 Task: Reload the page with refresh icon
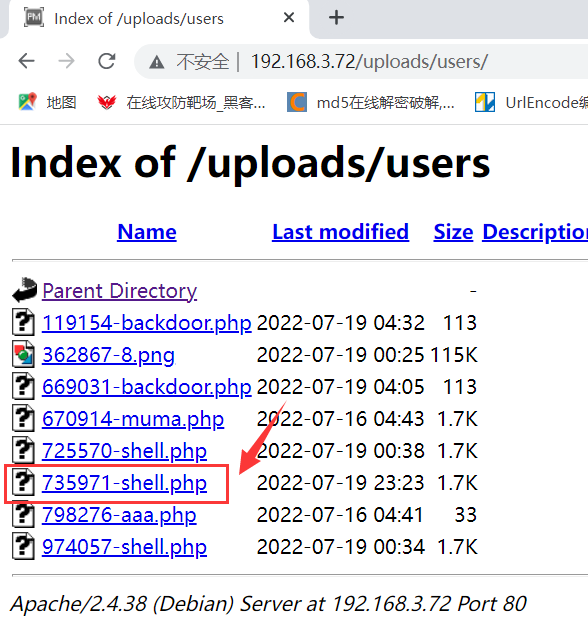107,62
